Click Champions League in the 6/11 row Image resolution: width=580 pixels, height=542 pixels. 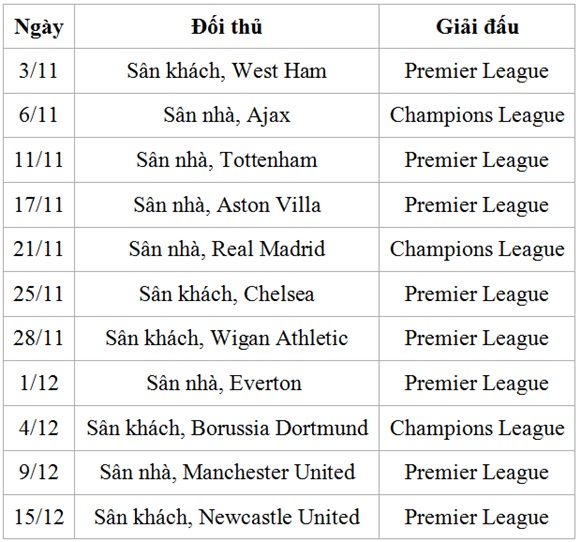tap(477, 115)
